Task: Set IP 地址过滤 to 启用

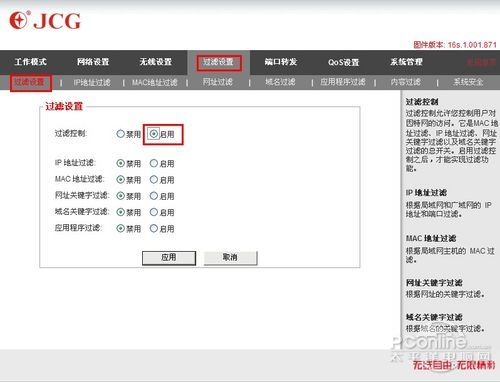Action: click(x=153, y=163)
